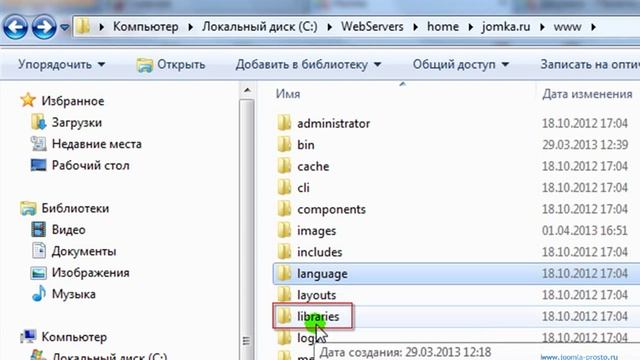Open the Изображения library

coord(91,273)
